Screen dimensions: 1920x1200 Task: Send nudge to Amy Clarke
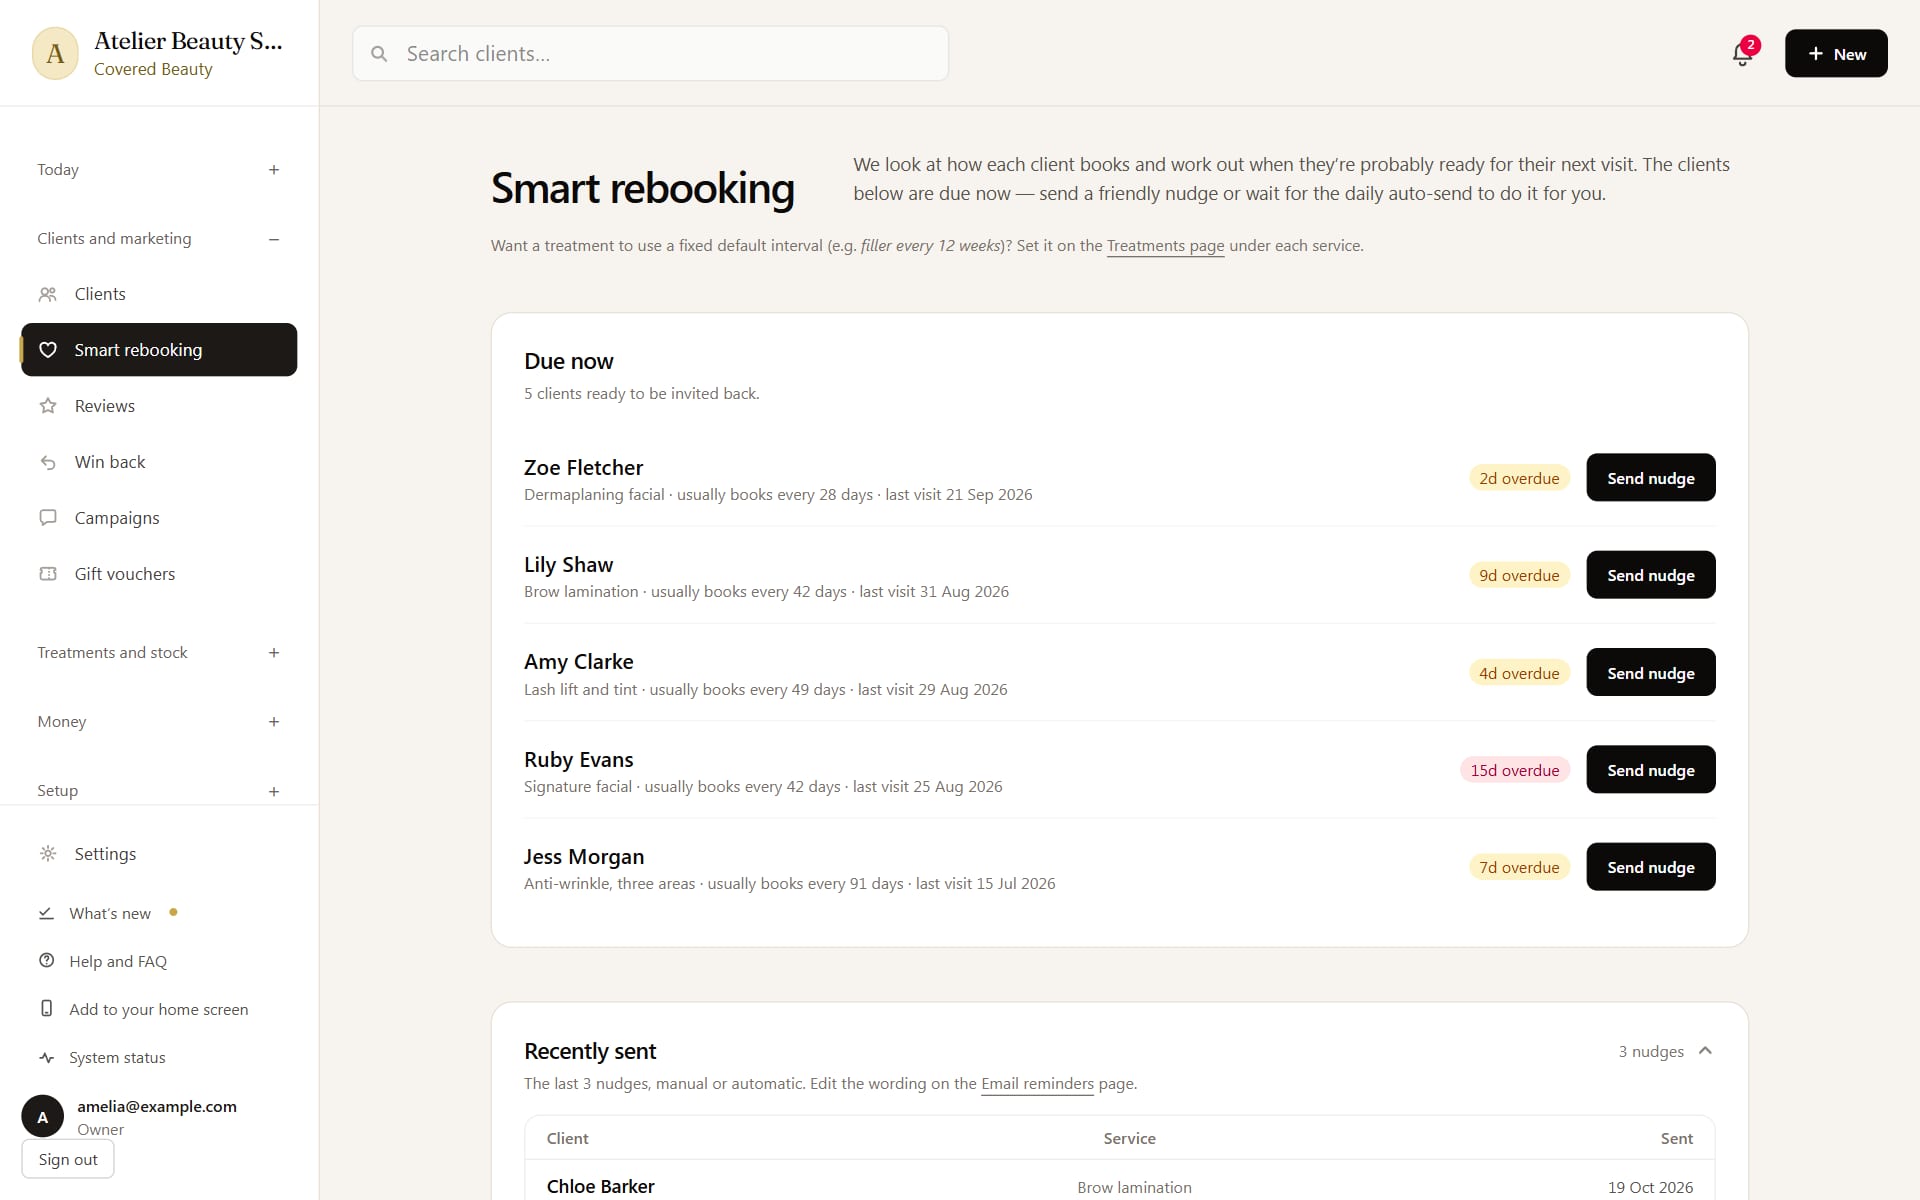1651,673
